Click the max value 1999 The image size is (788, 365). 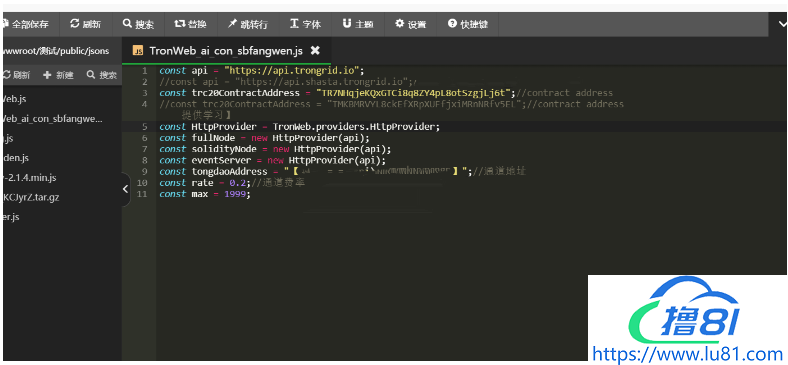(234, 194)
